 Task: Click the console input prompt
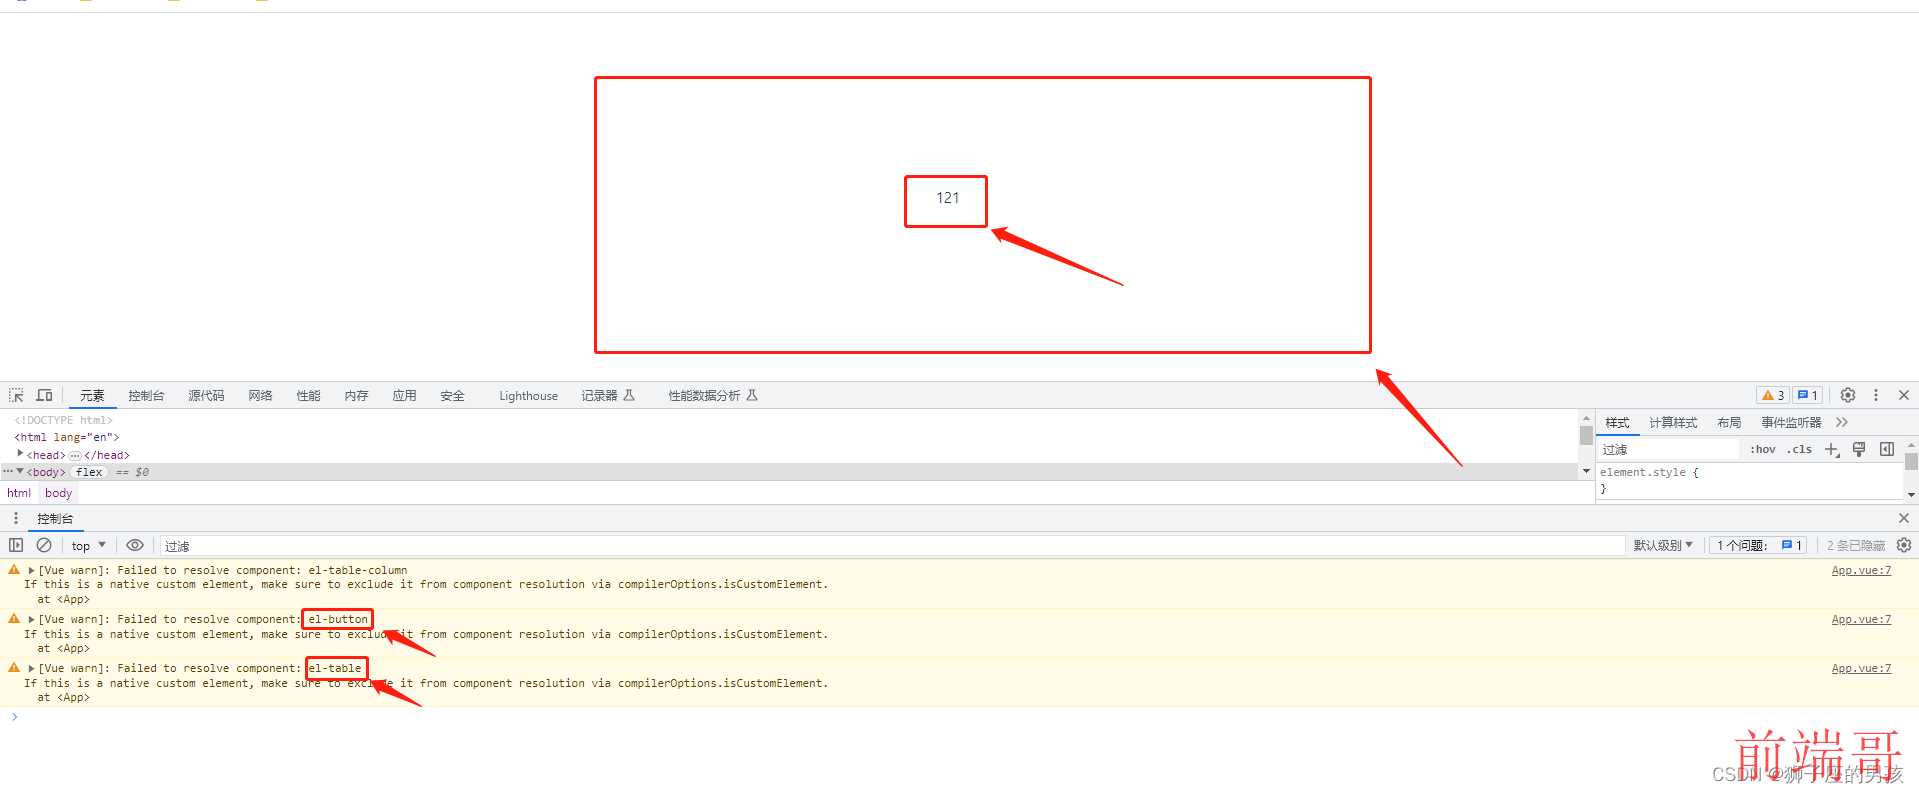pyautogui.click(x=960, y=717)
